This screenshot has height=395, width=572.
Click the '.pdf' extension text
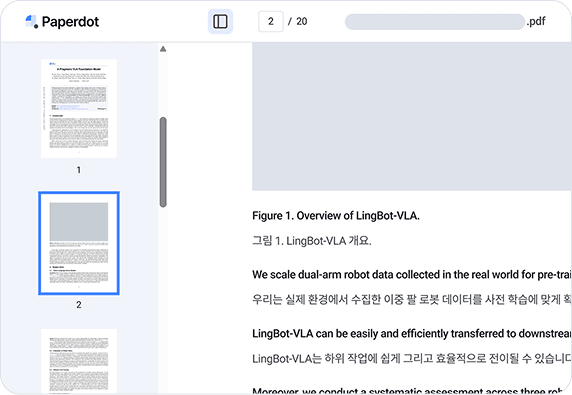tap(536, 22)
